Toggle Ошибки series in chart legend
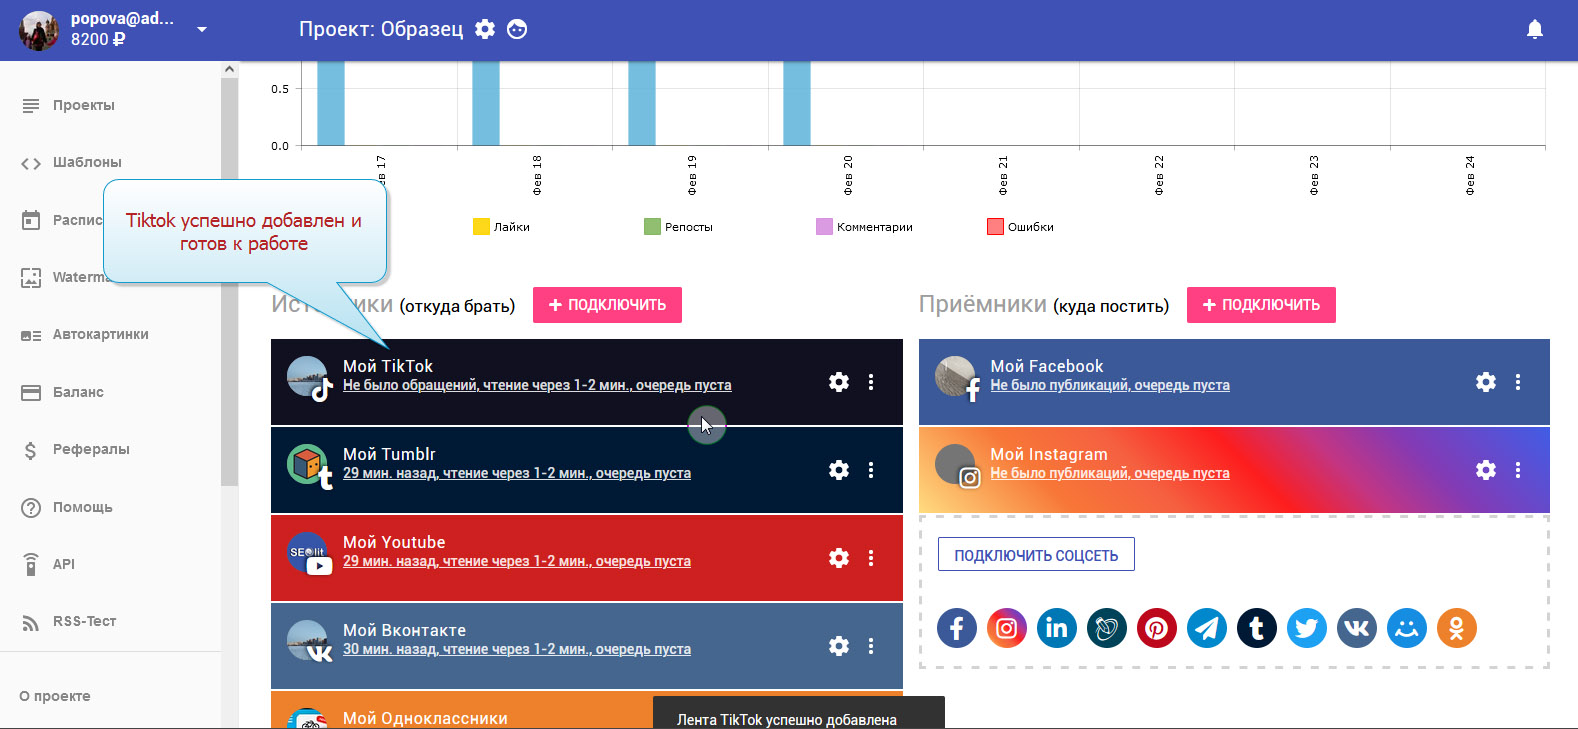The width and height of the screenshot is (1578, 729). click(1020, 227)
